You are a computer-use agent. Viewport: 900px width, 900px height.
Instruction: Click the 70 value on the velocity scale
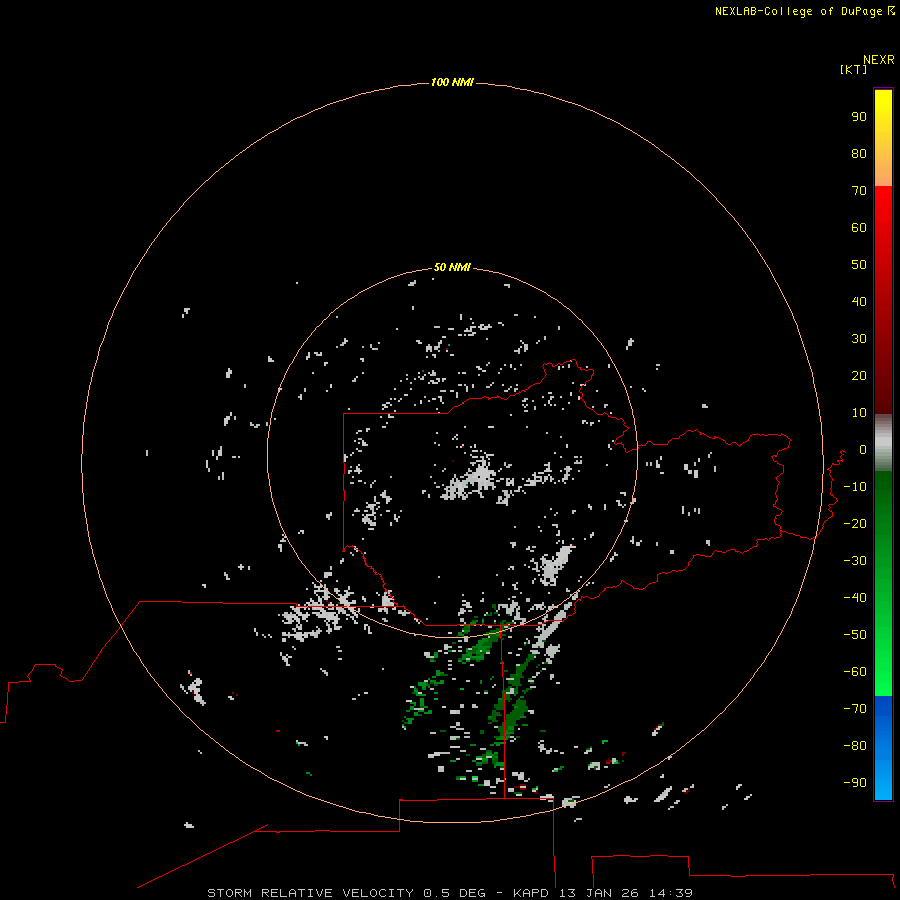point(859,191)
